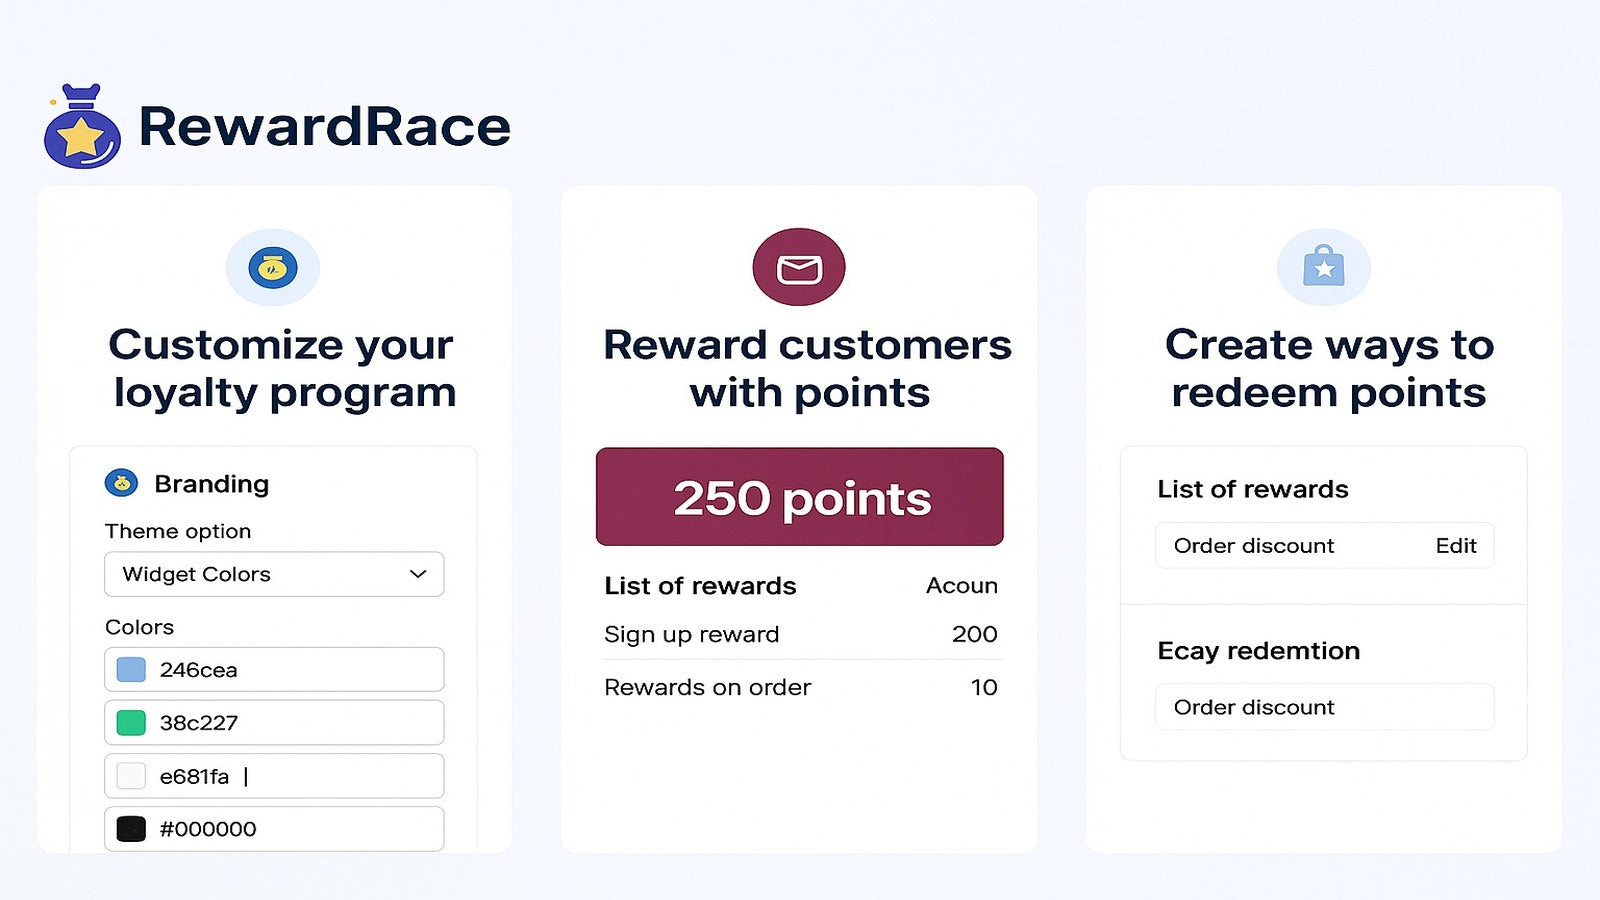Open the Widget Colors theme dropdown
The image size is (1600, 900).
274,574
